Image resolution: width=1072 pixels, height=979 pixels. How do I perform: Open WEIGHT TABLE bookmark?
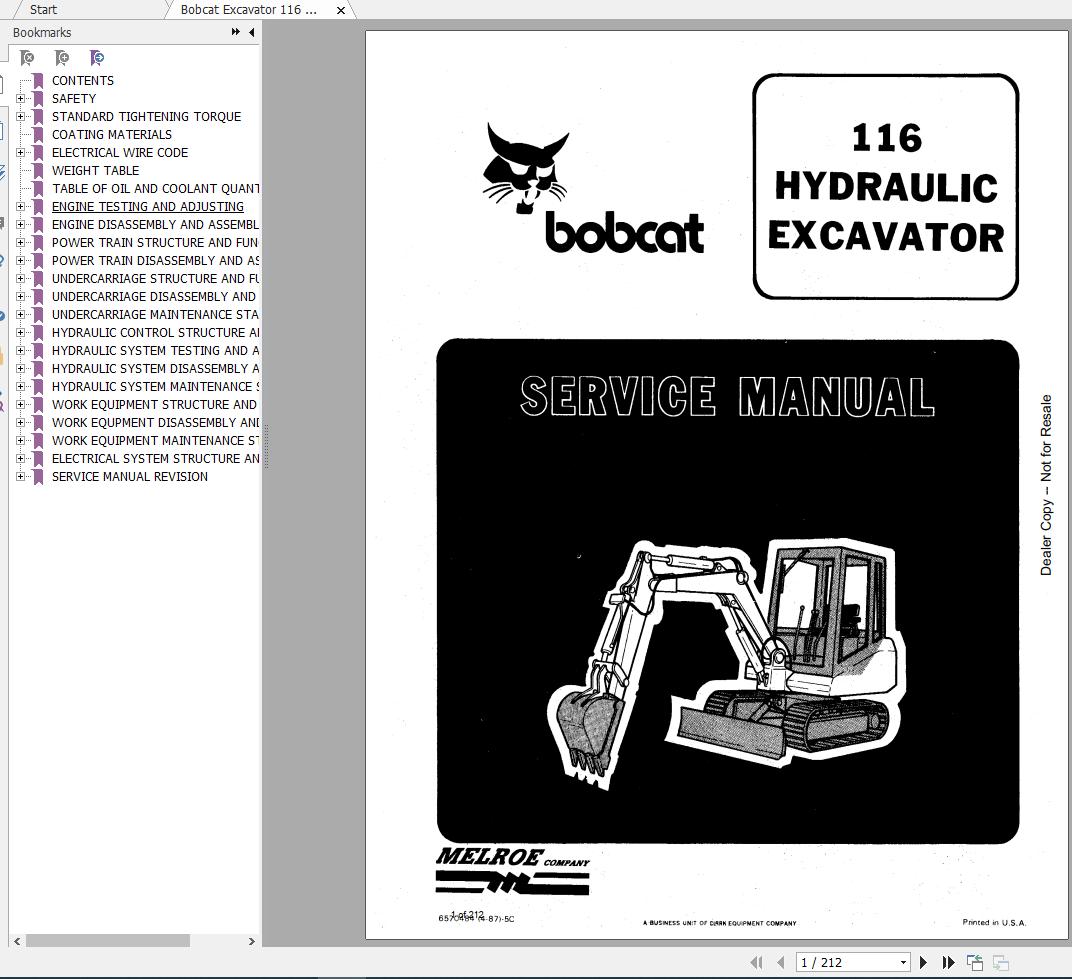coord(95,170)
